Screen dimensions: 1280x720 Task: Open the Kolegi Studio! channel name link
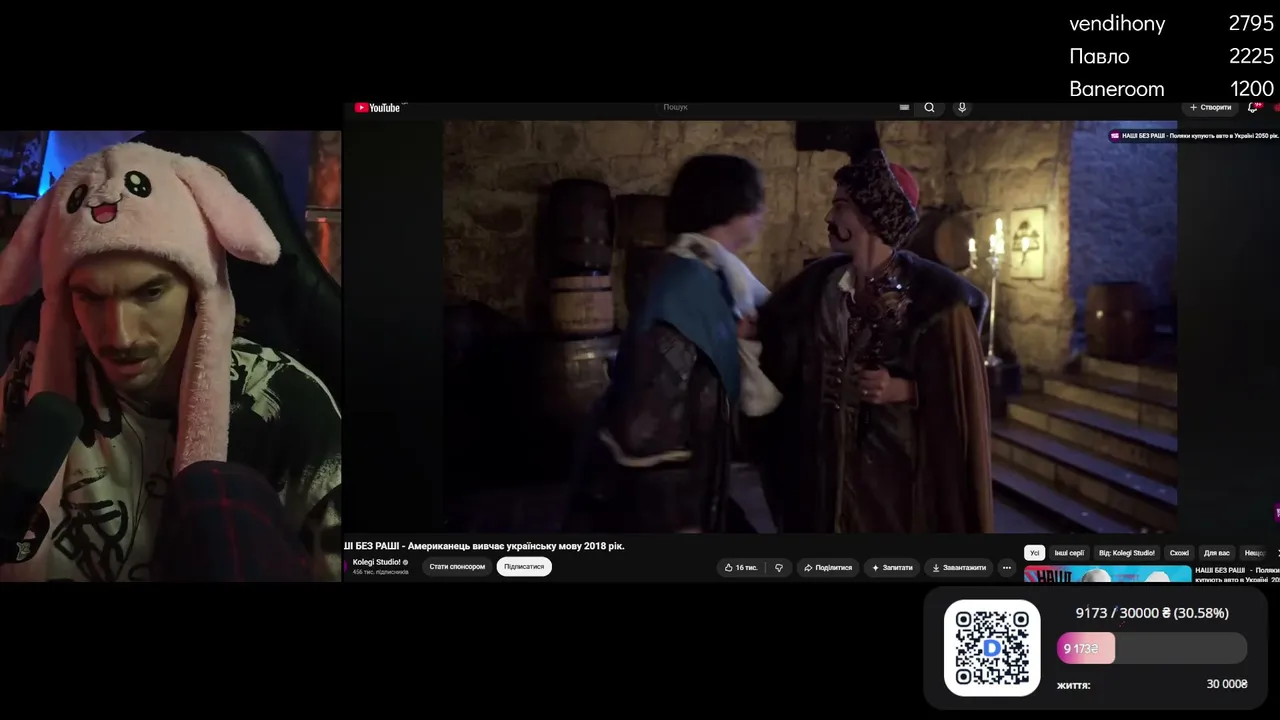377,562
